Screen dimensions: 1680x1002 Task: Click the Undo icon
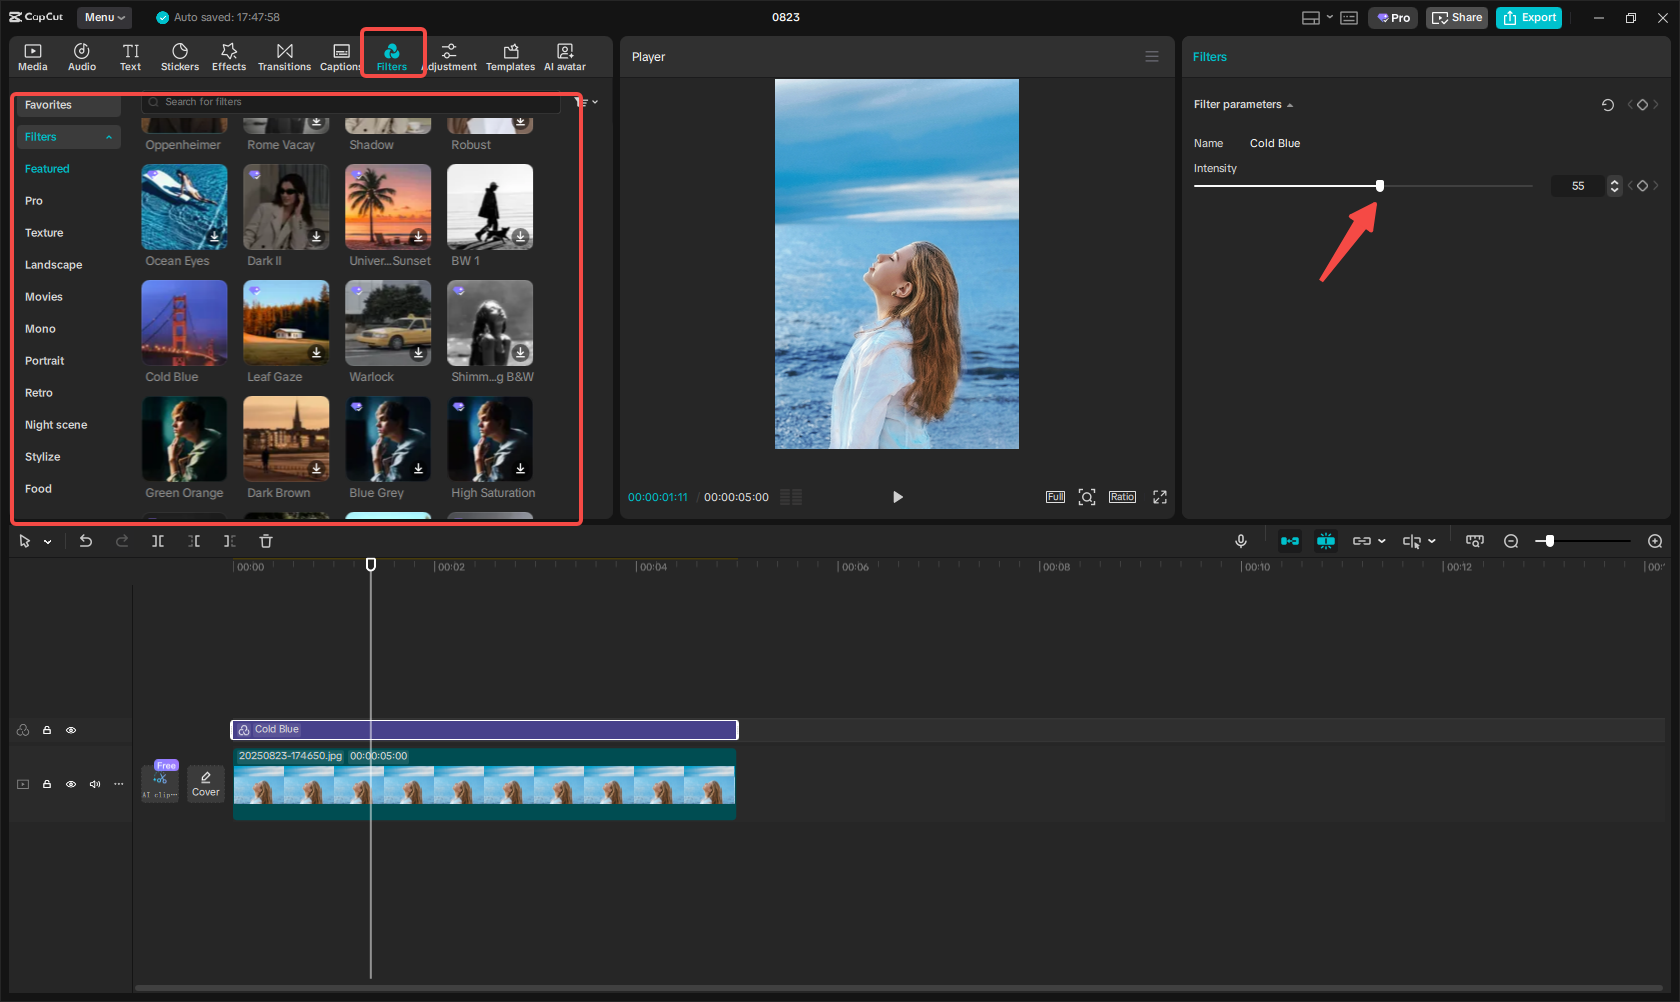86,541
